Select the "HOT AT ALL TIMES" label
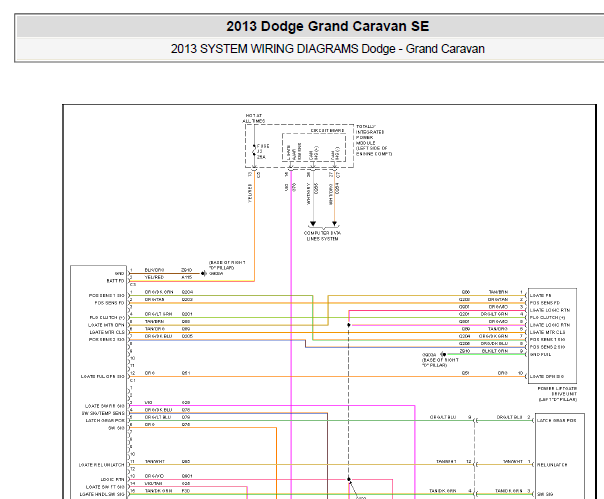 [x=253, y=118]
